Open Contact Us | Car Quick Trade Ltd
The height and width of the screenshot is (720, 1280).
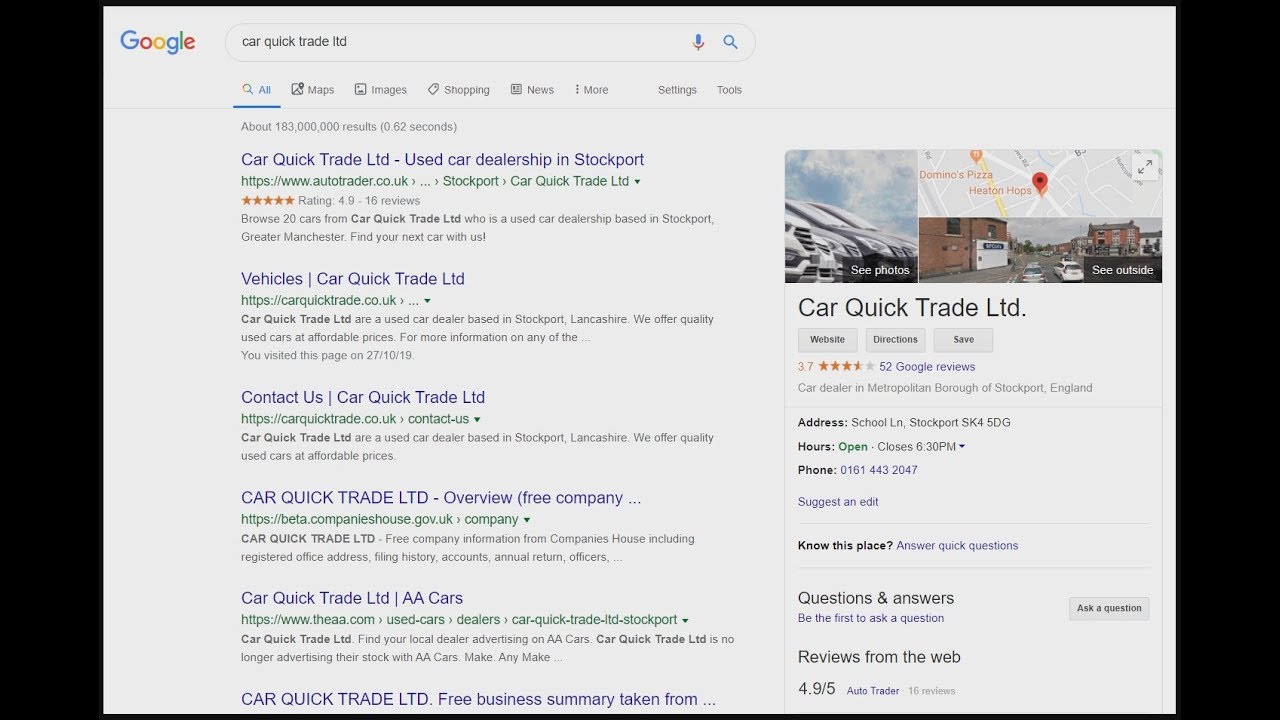click(363, 397)
